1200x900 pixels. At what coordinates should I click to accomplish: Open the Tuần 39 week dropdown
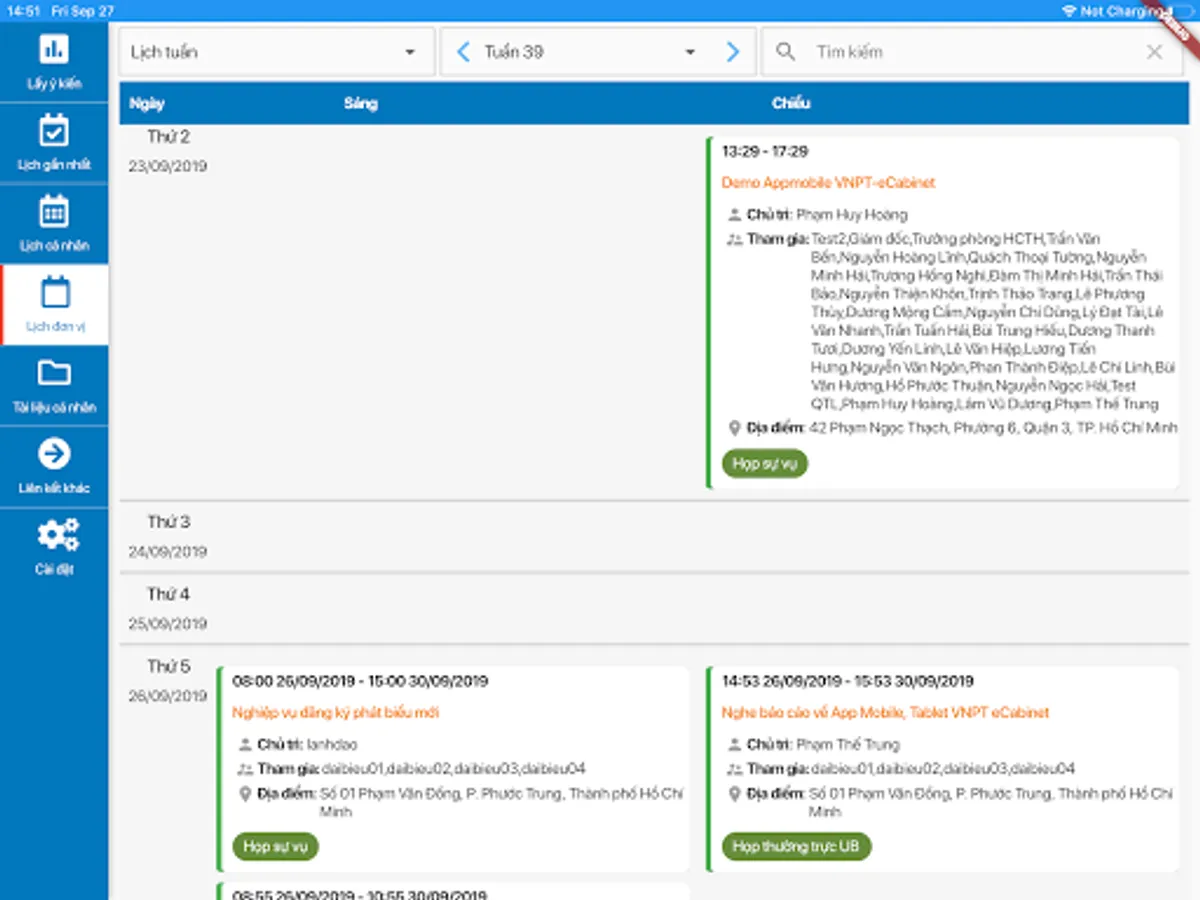pos(590,52)
